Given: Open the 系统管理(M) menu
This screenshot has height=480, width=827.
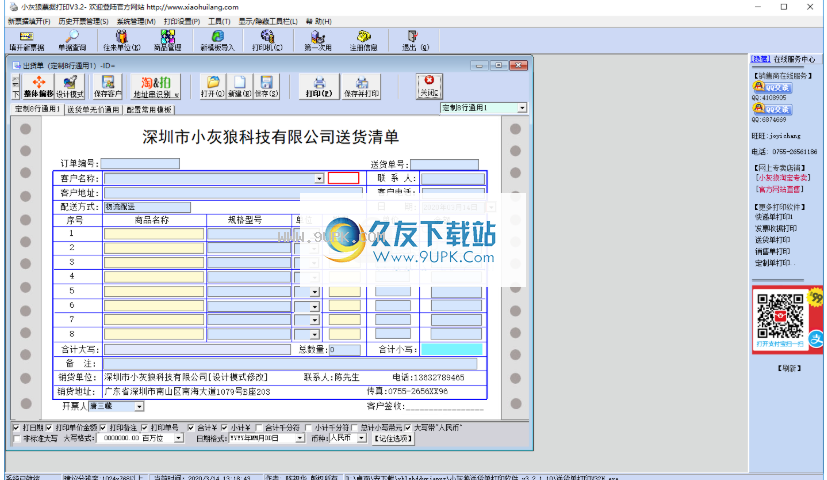Looking at the screenshot, I should pos(136,21).
